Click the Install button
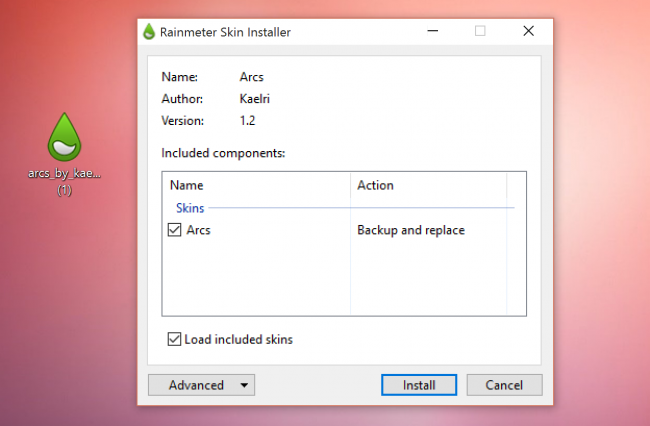The width and height of the screenshot is (650, 426). 419,385
